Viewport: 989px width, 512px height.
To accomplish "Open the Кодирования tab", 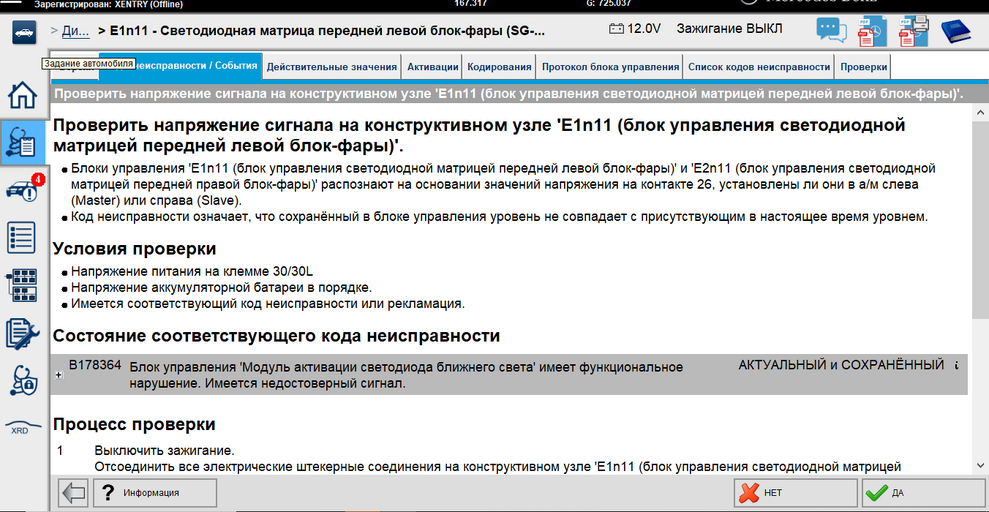I will point(500,67).
